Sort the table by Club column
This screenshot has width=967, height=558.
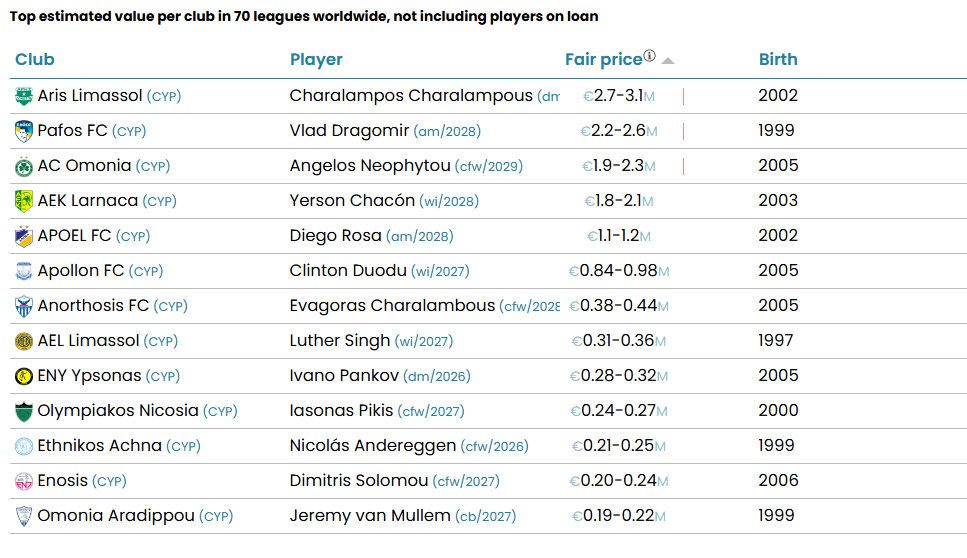[x=35, y=59]
